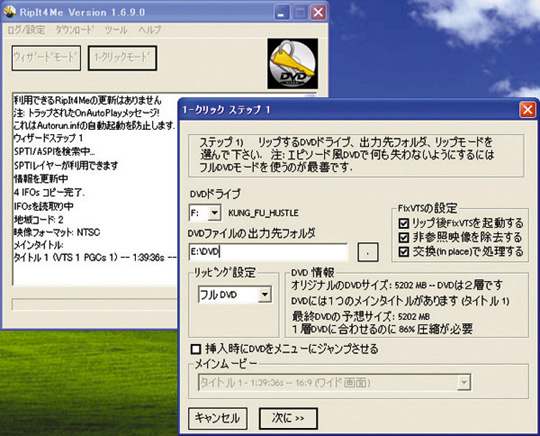Click the RipIt4Me title bar app icon
The height and width of the screenshot is (436, 540).
(x=10, y=11)
